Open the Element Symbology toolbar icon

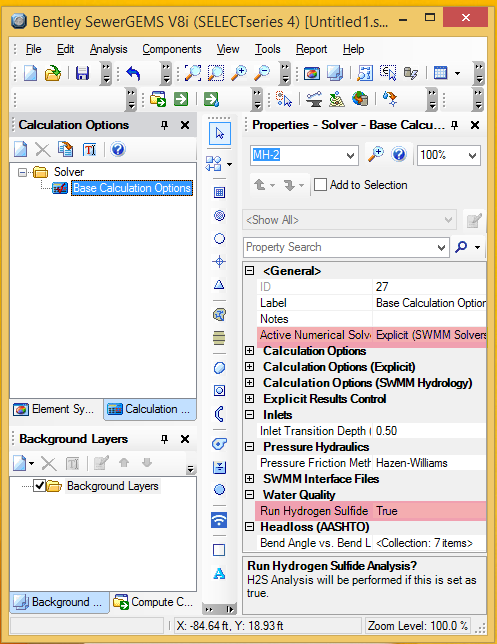(312, 74)
